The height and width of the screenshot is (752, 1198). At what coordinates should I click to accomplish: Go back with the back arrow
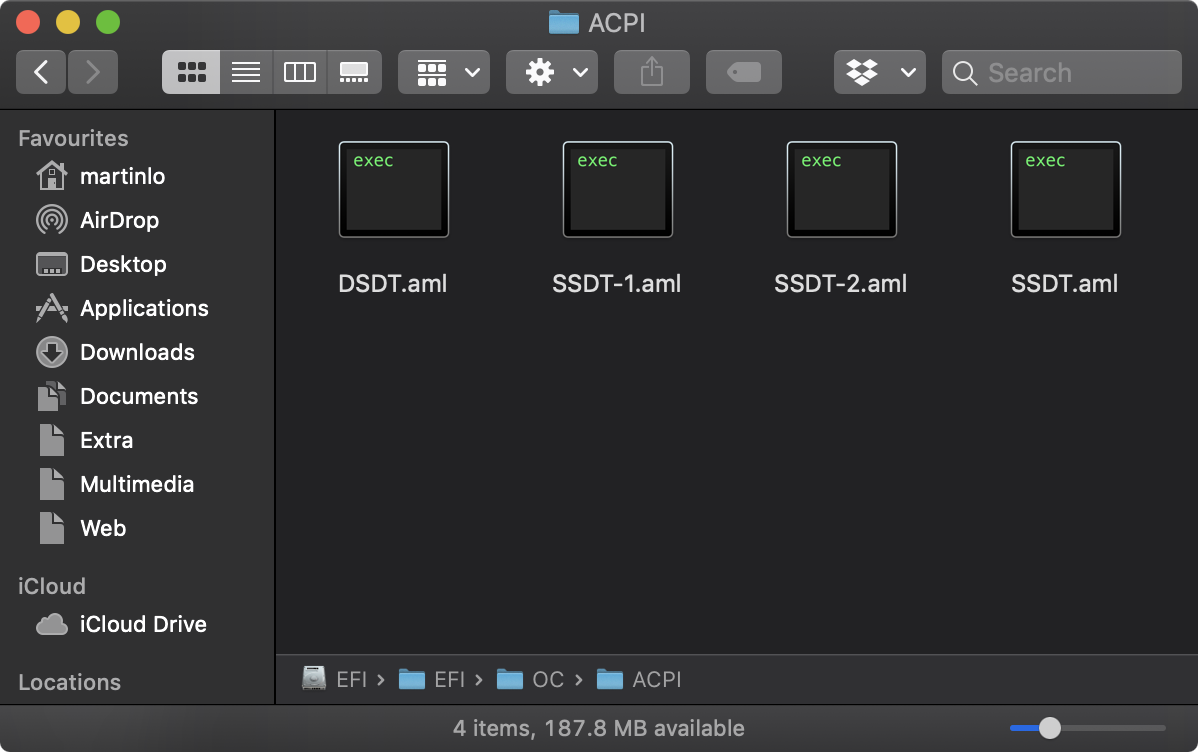pos(41,72)
